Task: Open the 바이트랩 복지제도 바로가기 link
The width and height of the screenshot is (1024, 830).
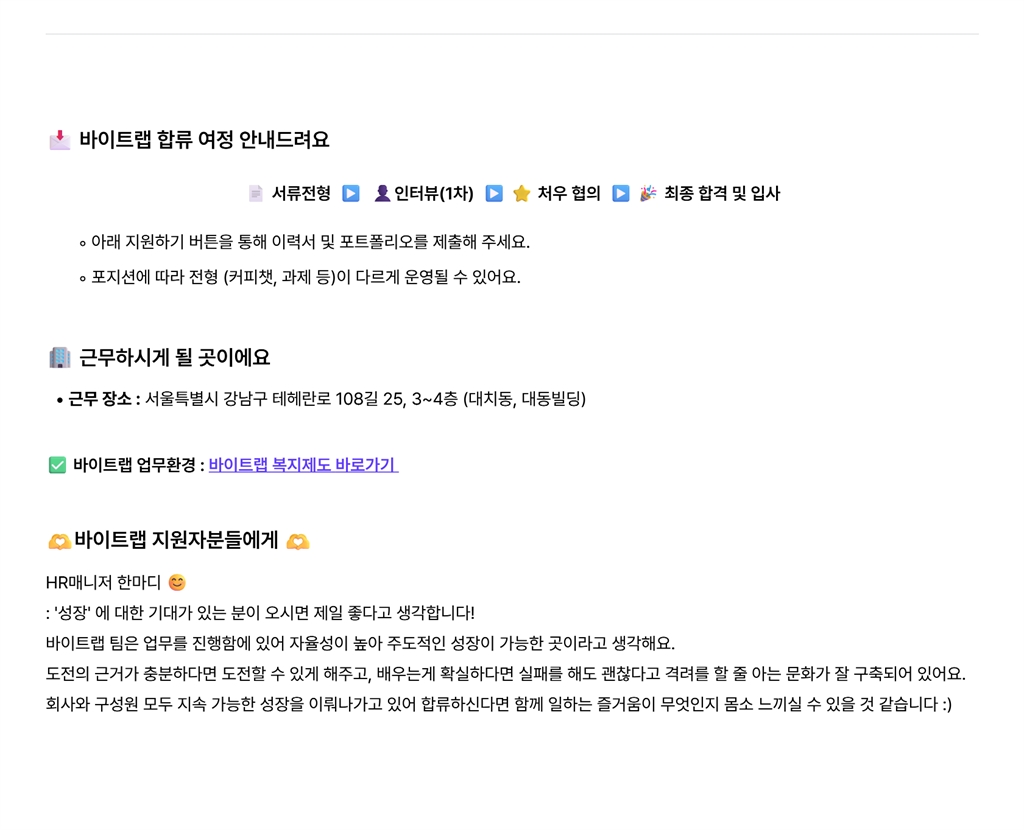Action: (303, 465)
